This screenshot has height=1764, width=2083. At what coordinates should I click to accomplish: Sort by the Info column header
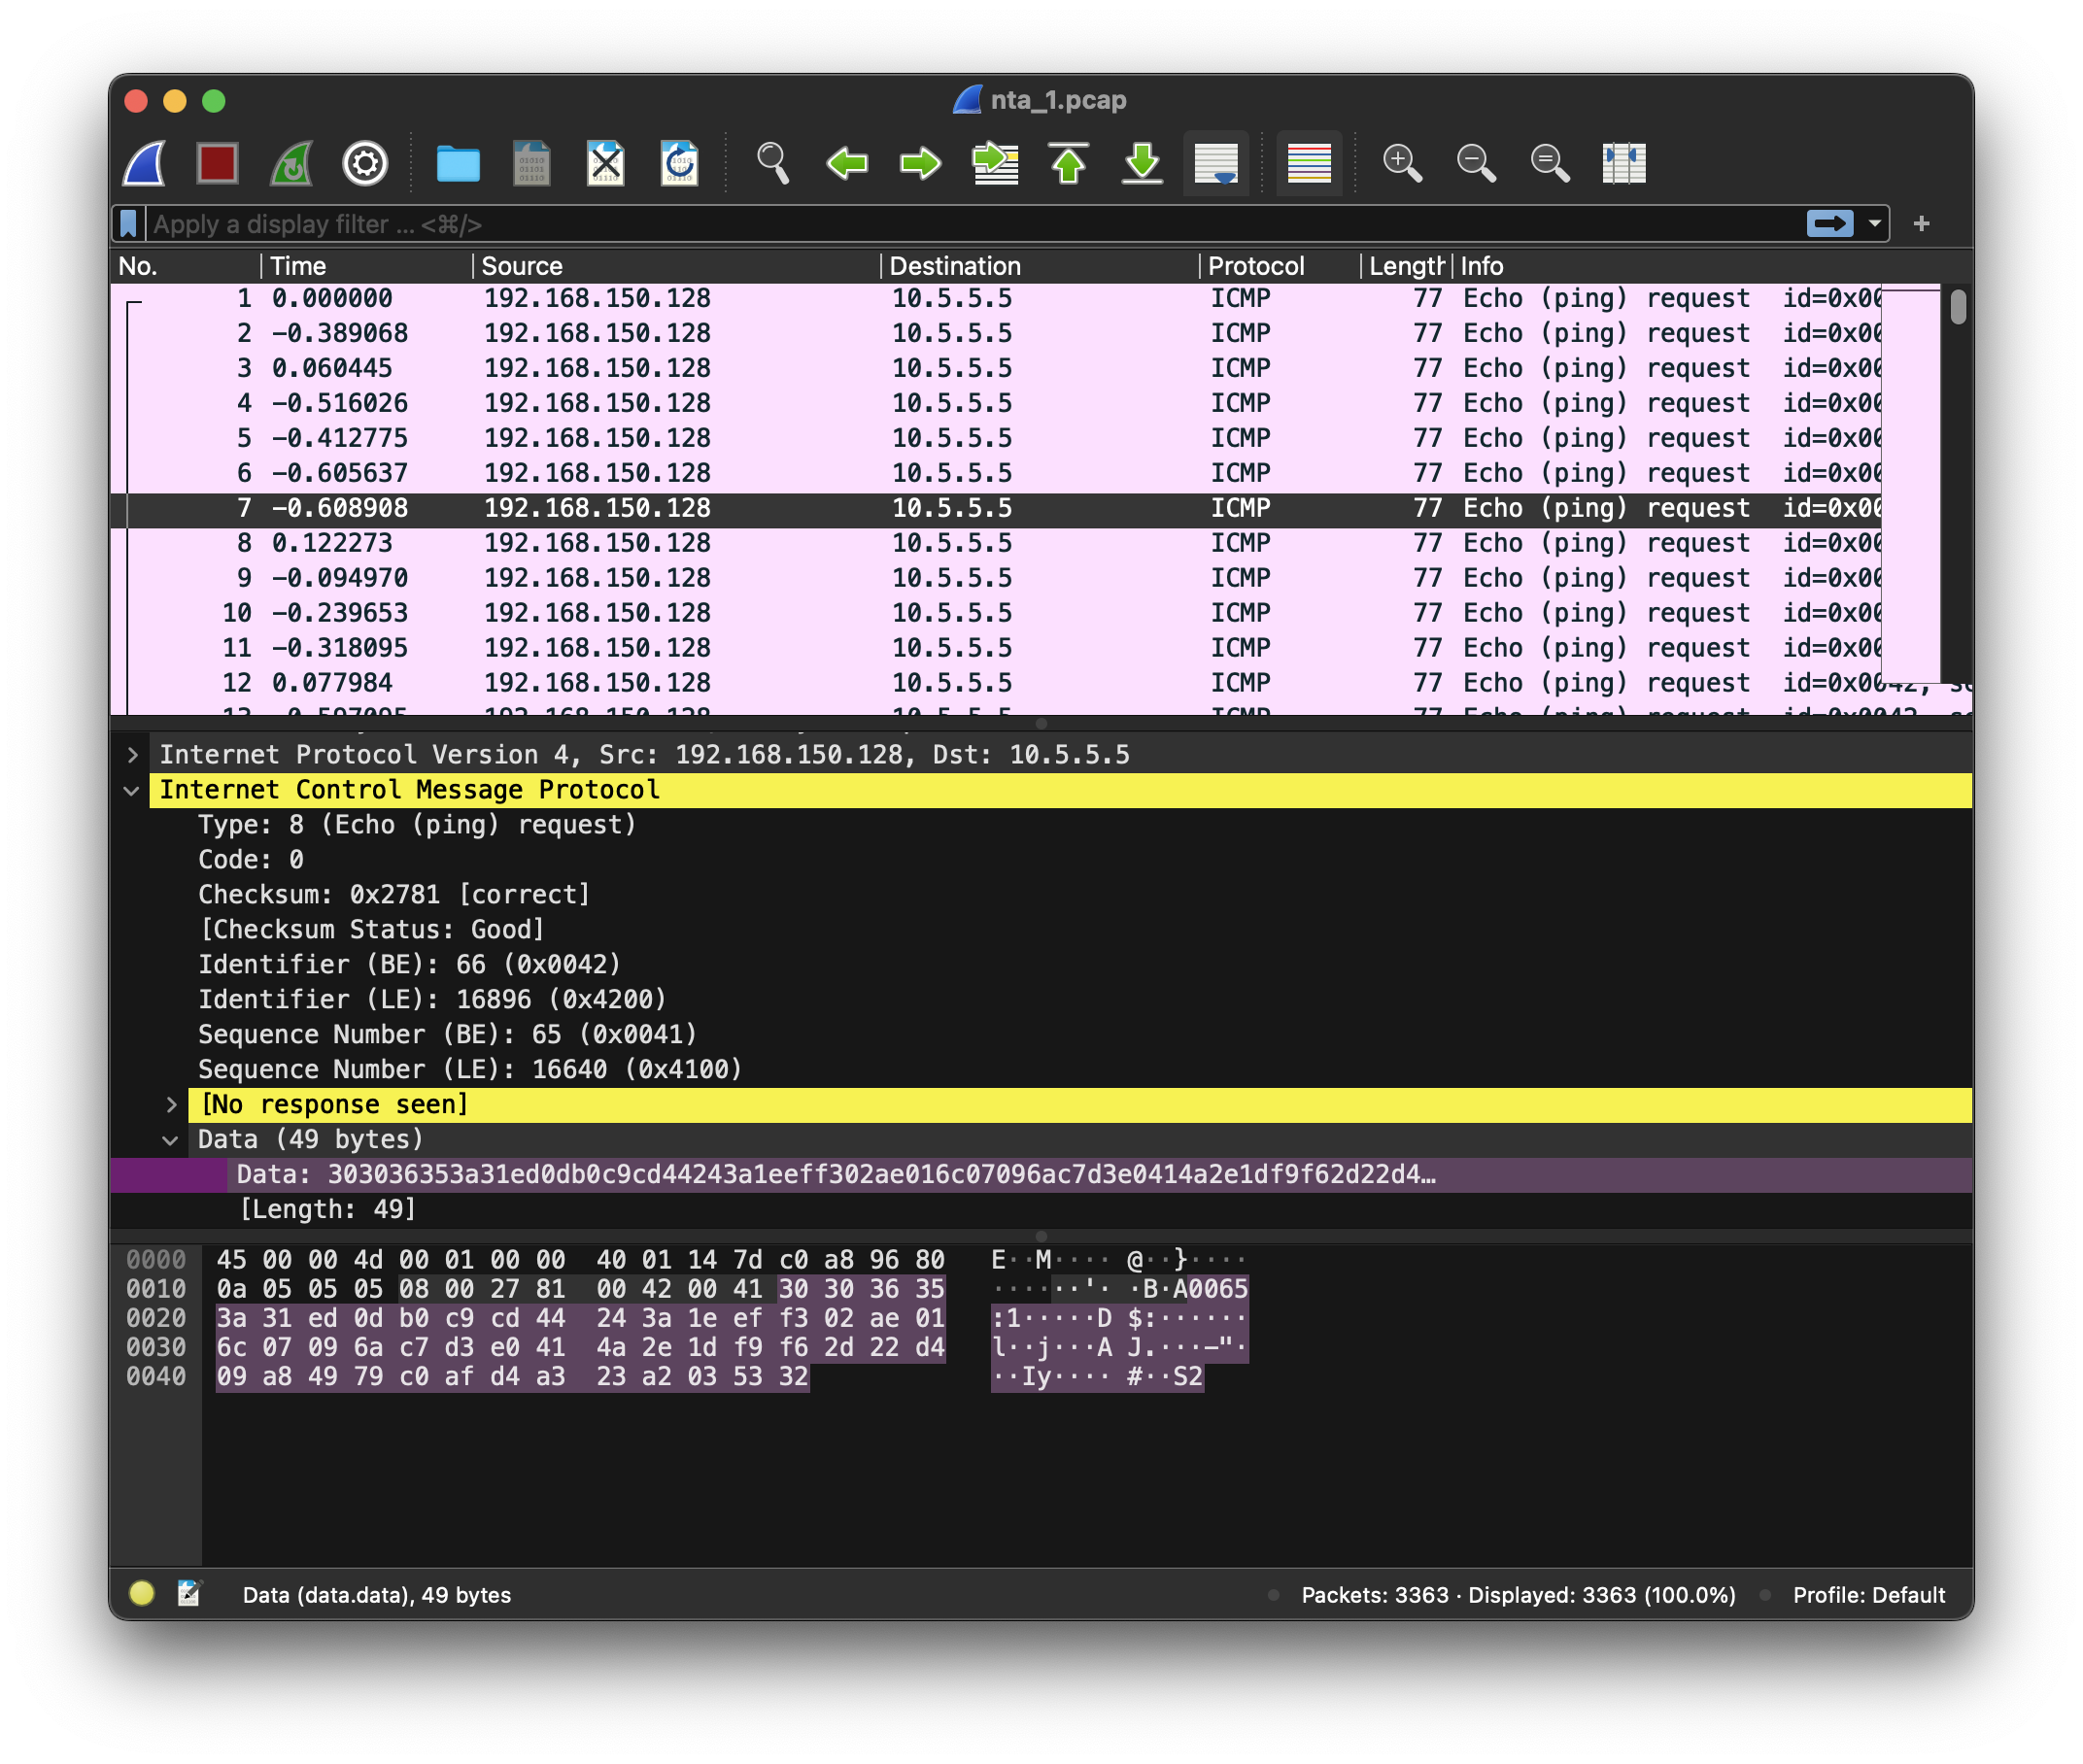1710,266
